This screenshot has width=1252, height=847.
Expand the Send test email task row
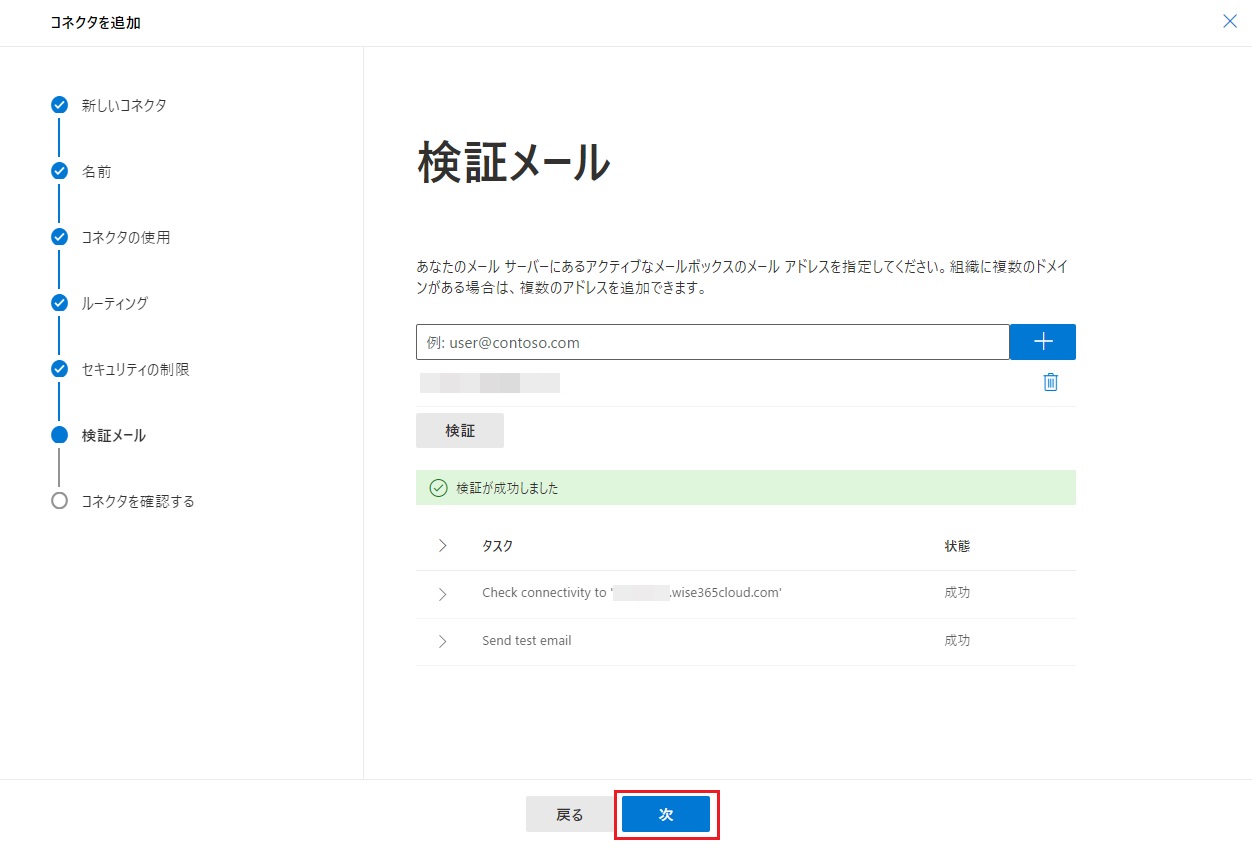442,641
